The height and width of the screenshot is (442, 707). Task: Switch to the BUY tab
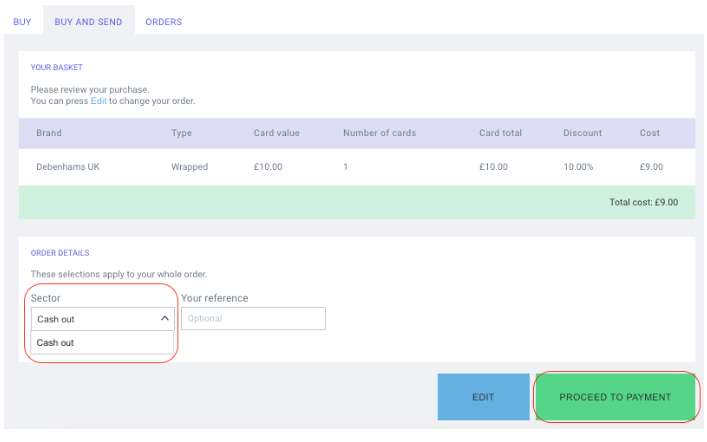coord(22,22)
